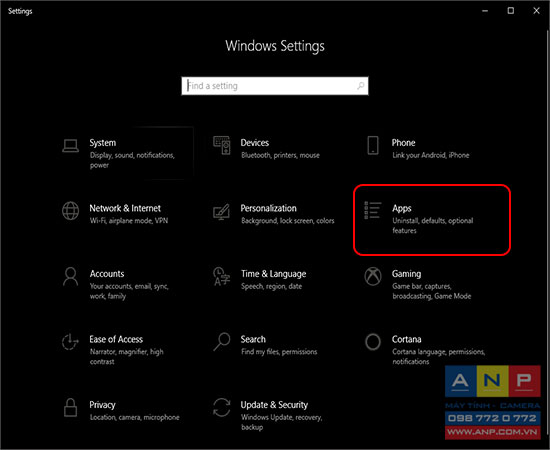Click the Personalization pen and monitor icon
This screenshot has width=550, height=450.
[222, 212]
